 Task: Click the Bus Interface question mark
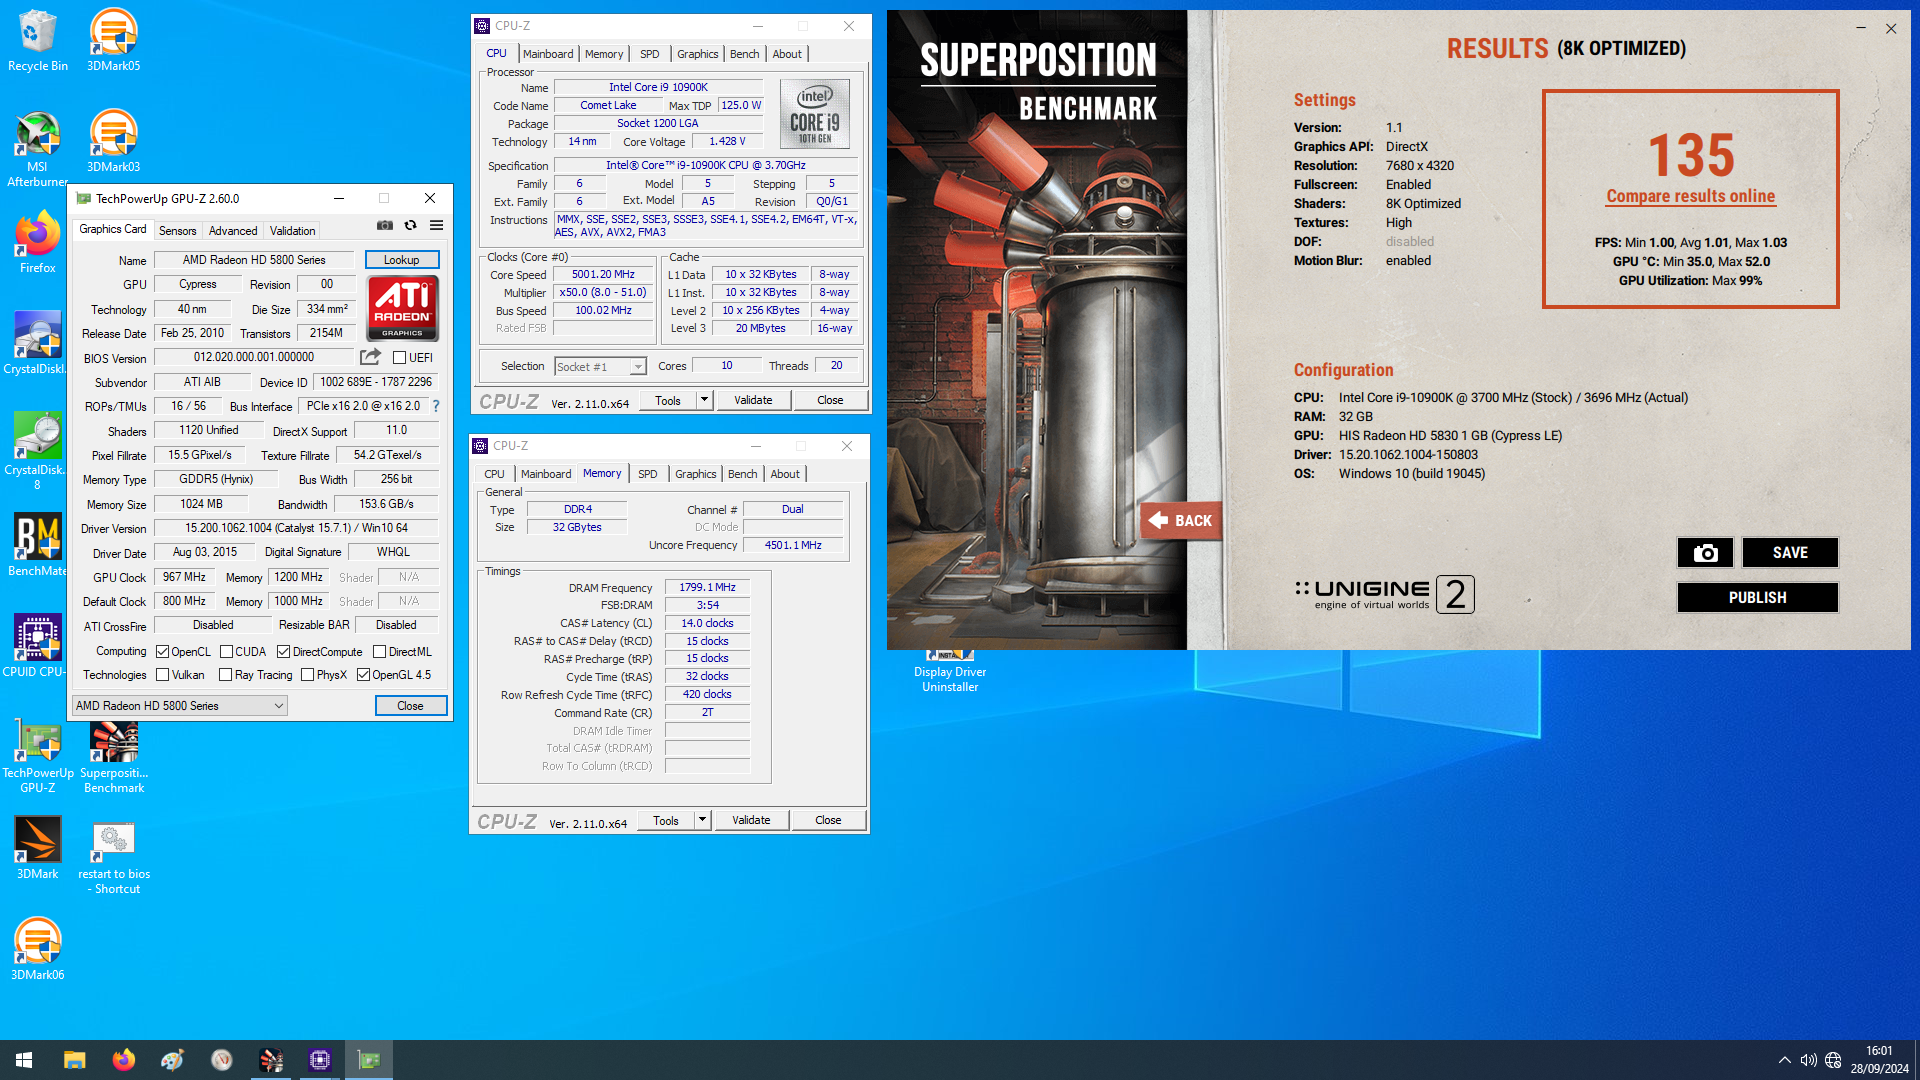(436, 406)
